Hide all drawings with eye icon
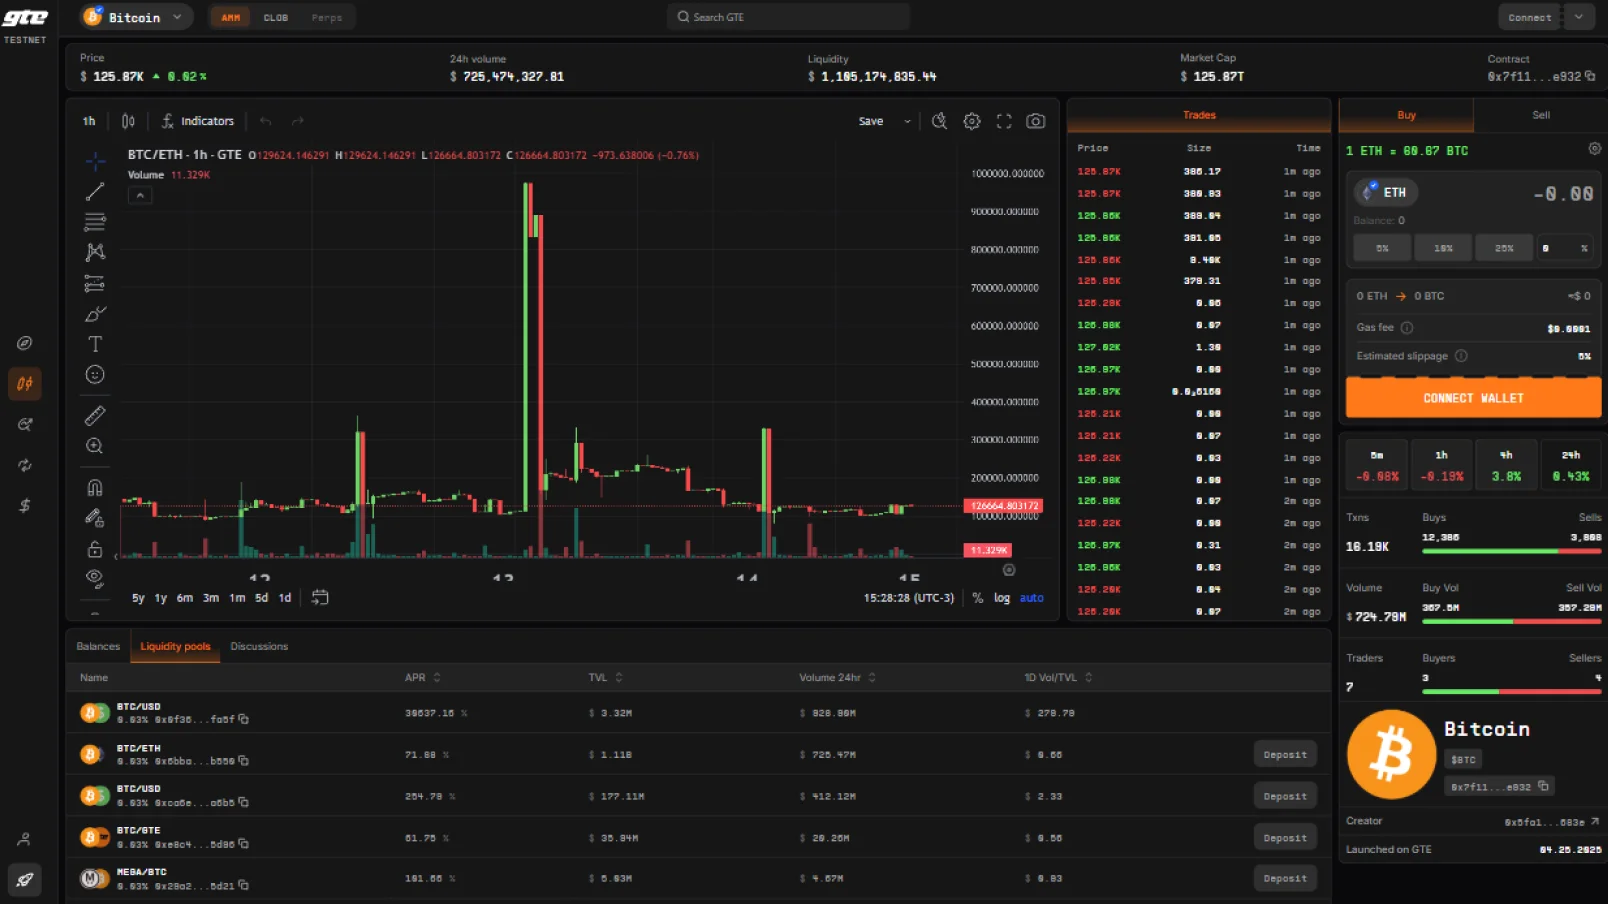The height and width of the screenshot is (904, 1608). pos(95,578)
